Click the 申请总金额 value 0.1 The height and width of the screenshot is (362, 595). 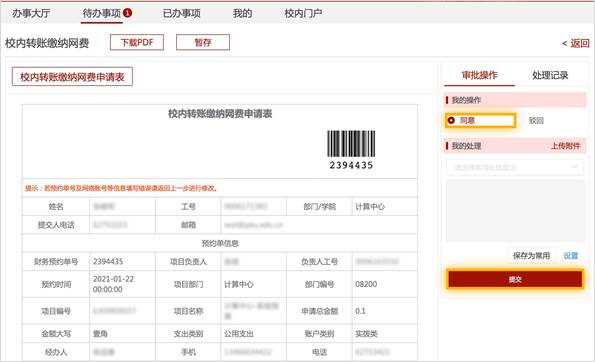tap(360, 311)
